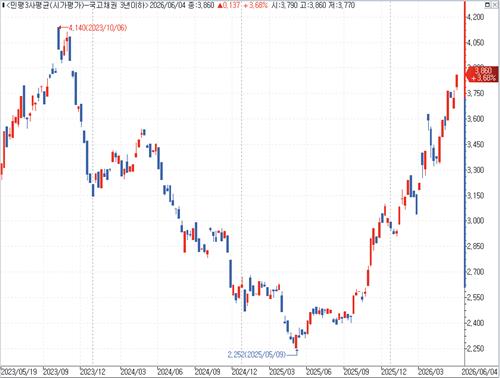Click the high value '고:3,860' in header
Viewport: 500px width, 378px height.
click(313, 5)
